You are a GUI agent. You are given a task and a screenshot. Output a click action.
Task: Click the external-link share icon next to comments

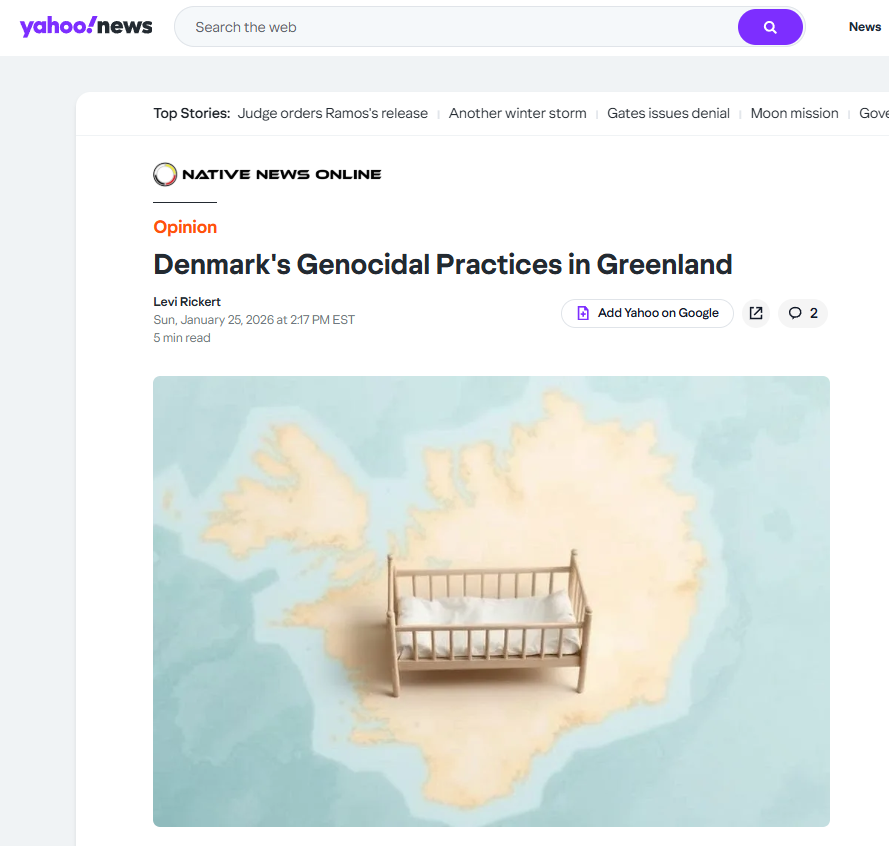point(756,313)
